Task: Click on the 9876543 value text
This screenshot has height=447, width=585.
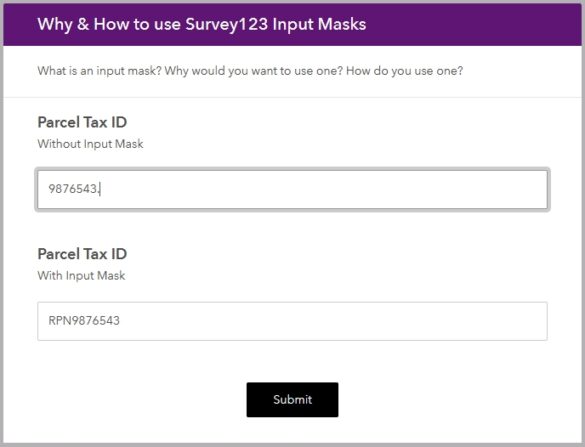Action: tap(73, 189)
